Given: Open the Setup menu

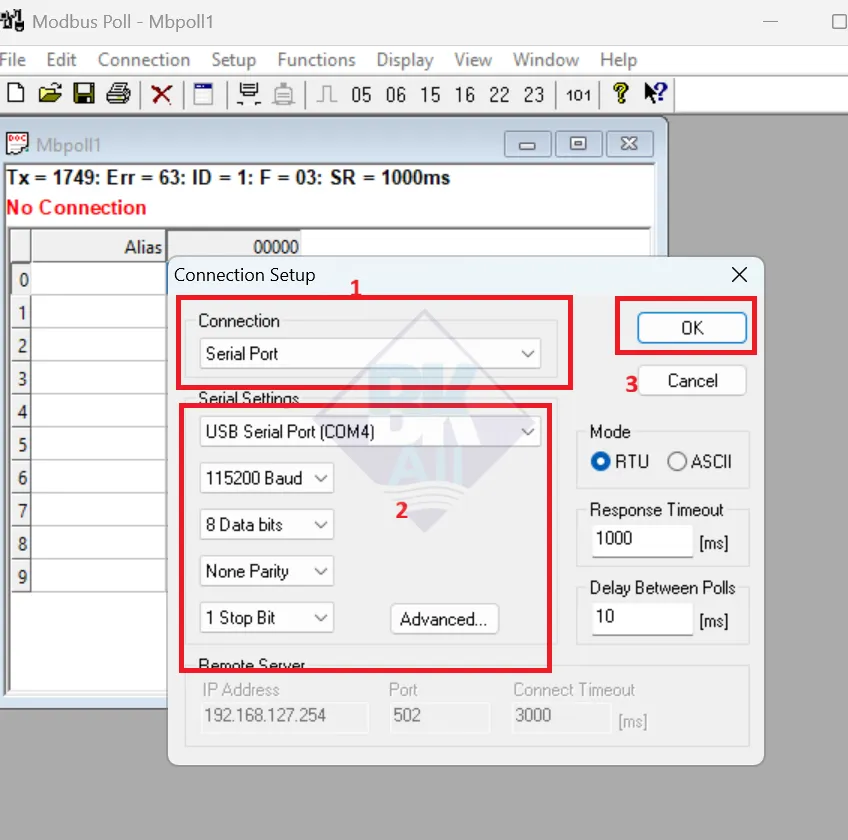Looking at the screenshot, I should click(233, 59).
